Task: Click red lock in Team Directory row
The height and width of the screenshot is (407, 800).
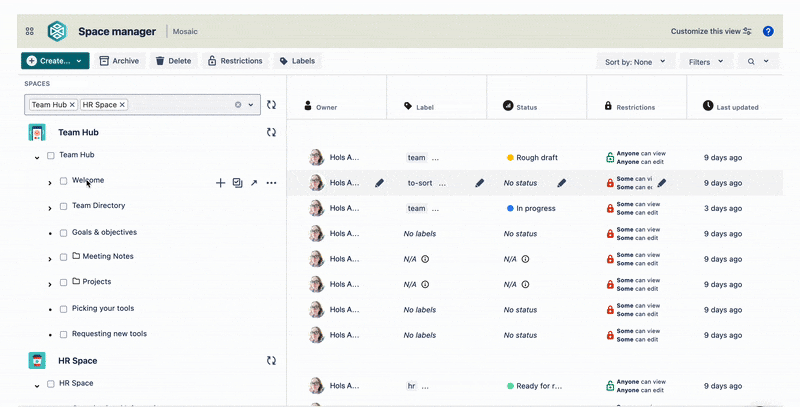Action: coord(610,208)
